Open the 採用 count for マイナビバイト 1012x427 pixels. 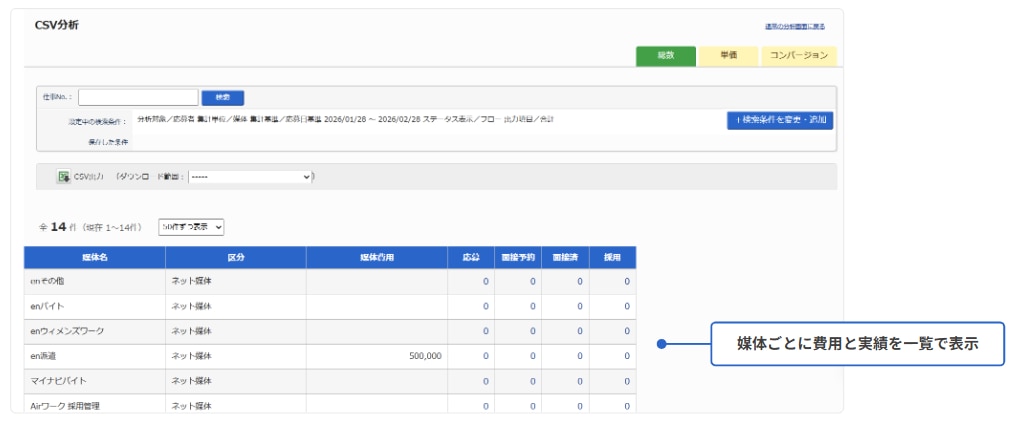point(627,381)
